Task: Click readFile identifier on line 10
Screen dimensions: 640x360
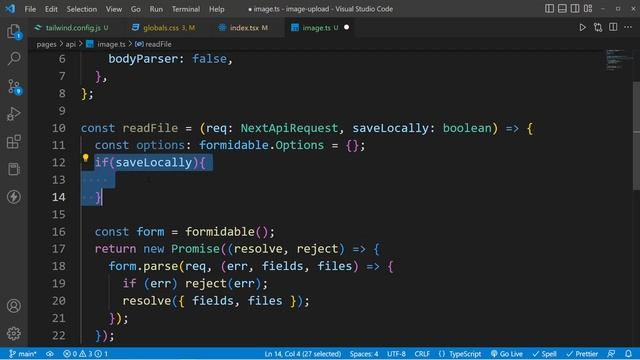Action: click(x=150, y=128)
